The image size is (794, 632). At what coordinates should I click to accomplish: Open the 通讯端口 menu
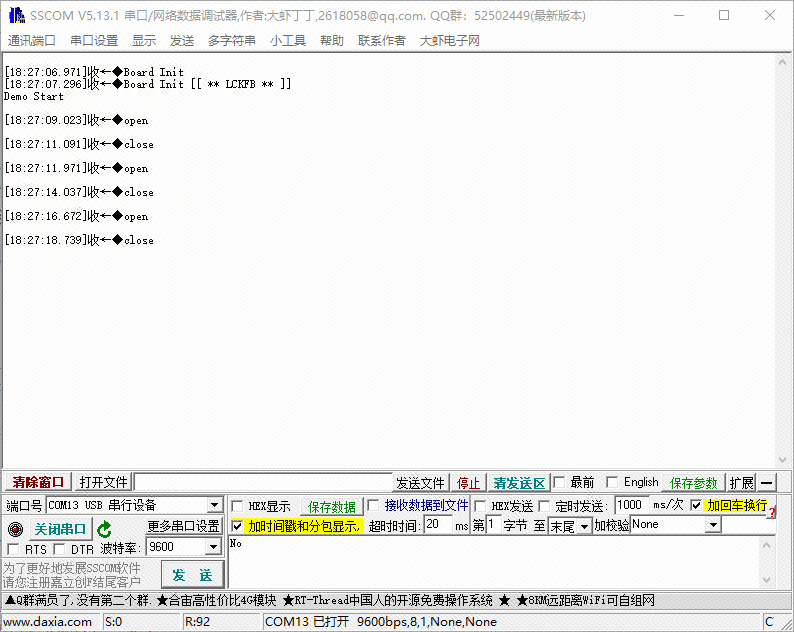[x=32, y=41]
